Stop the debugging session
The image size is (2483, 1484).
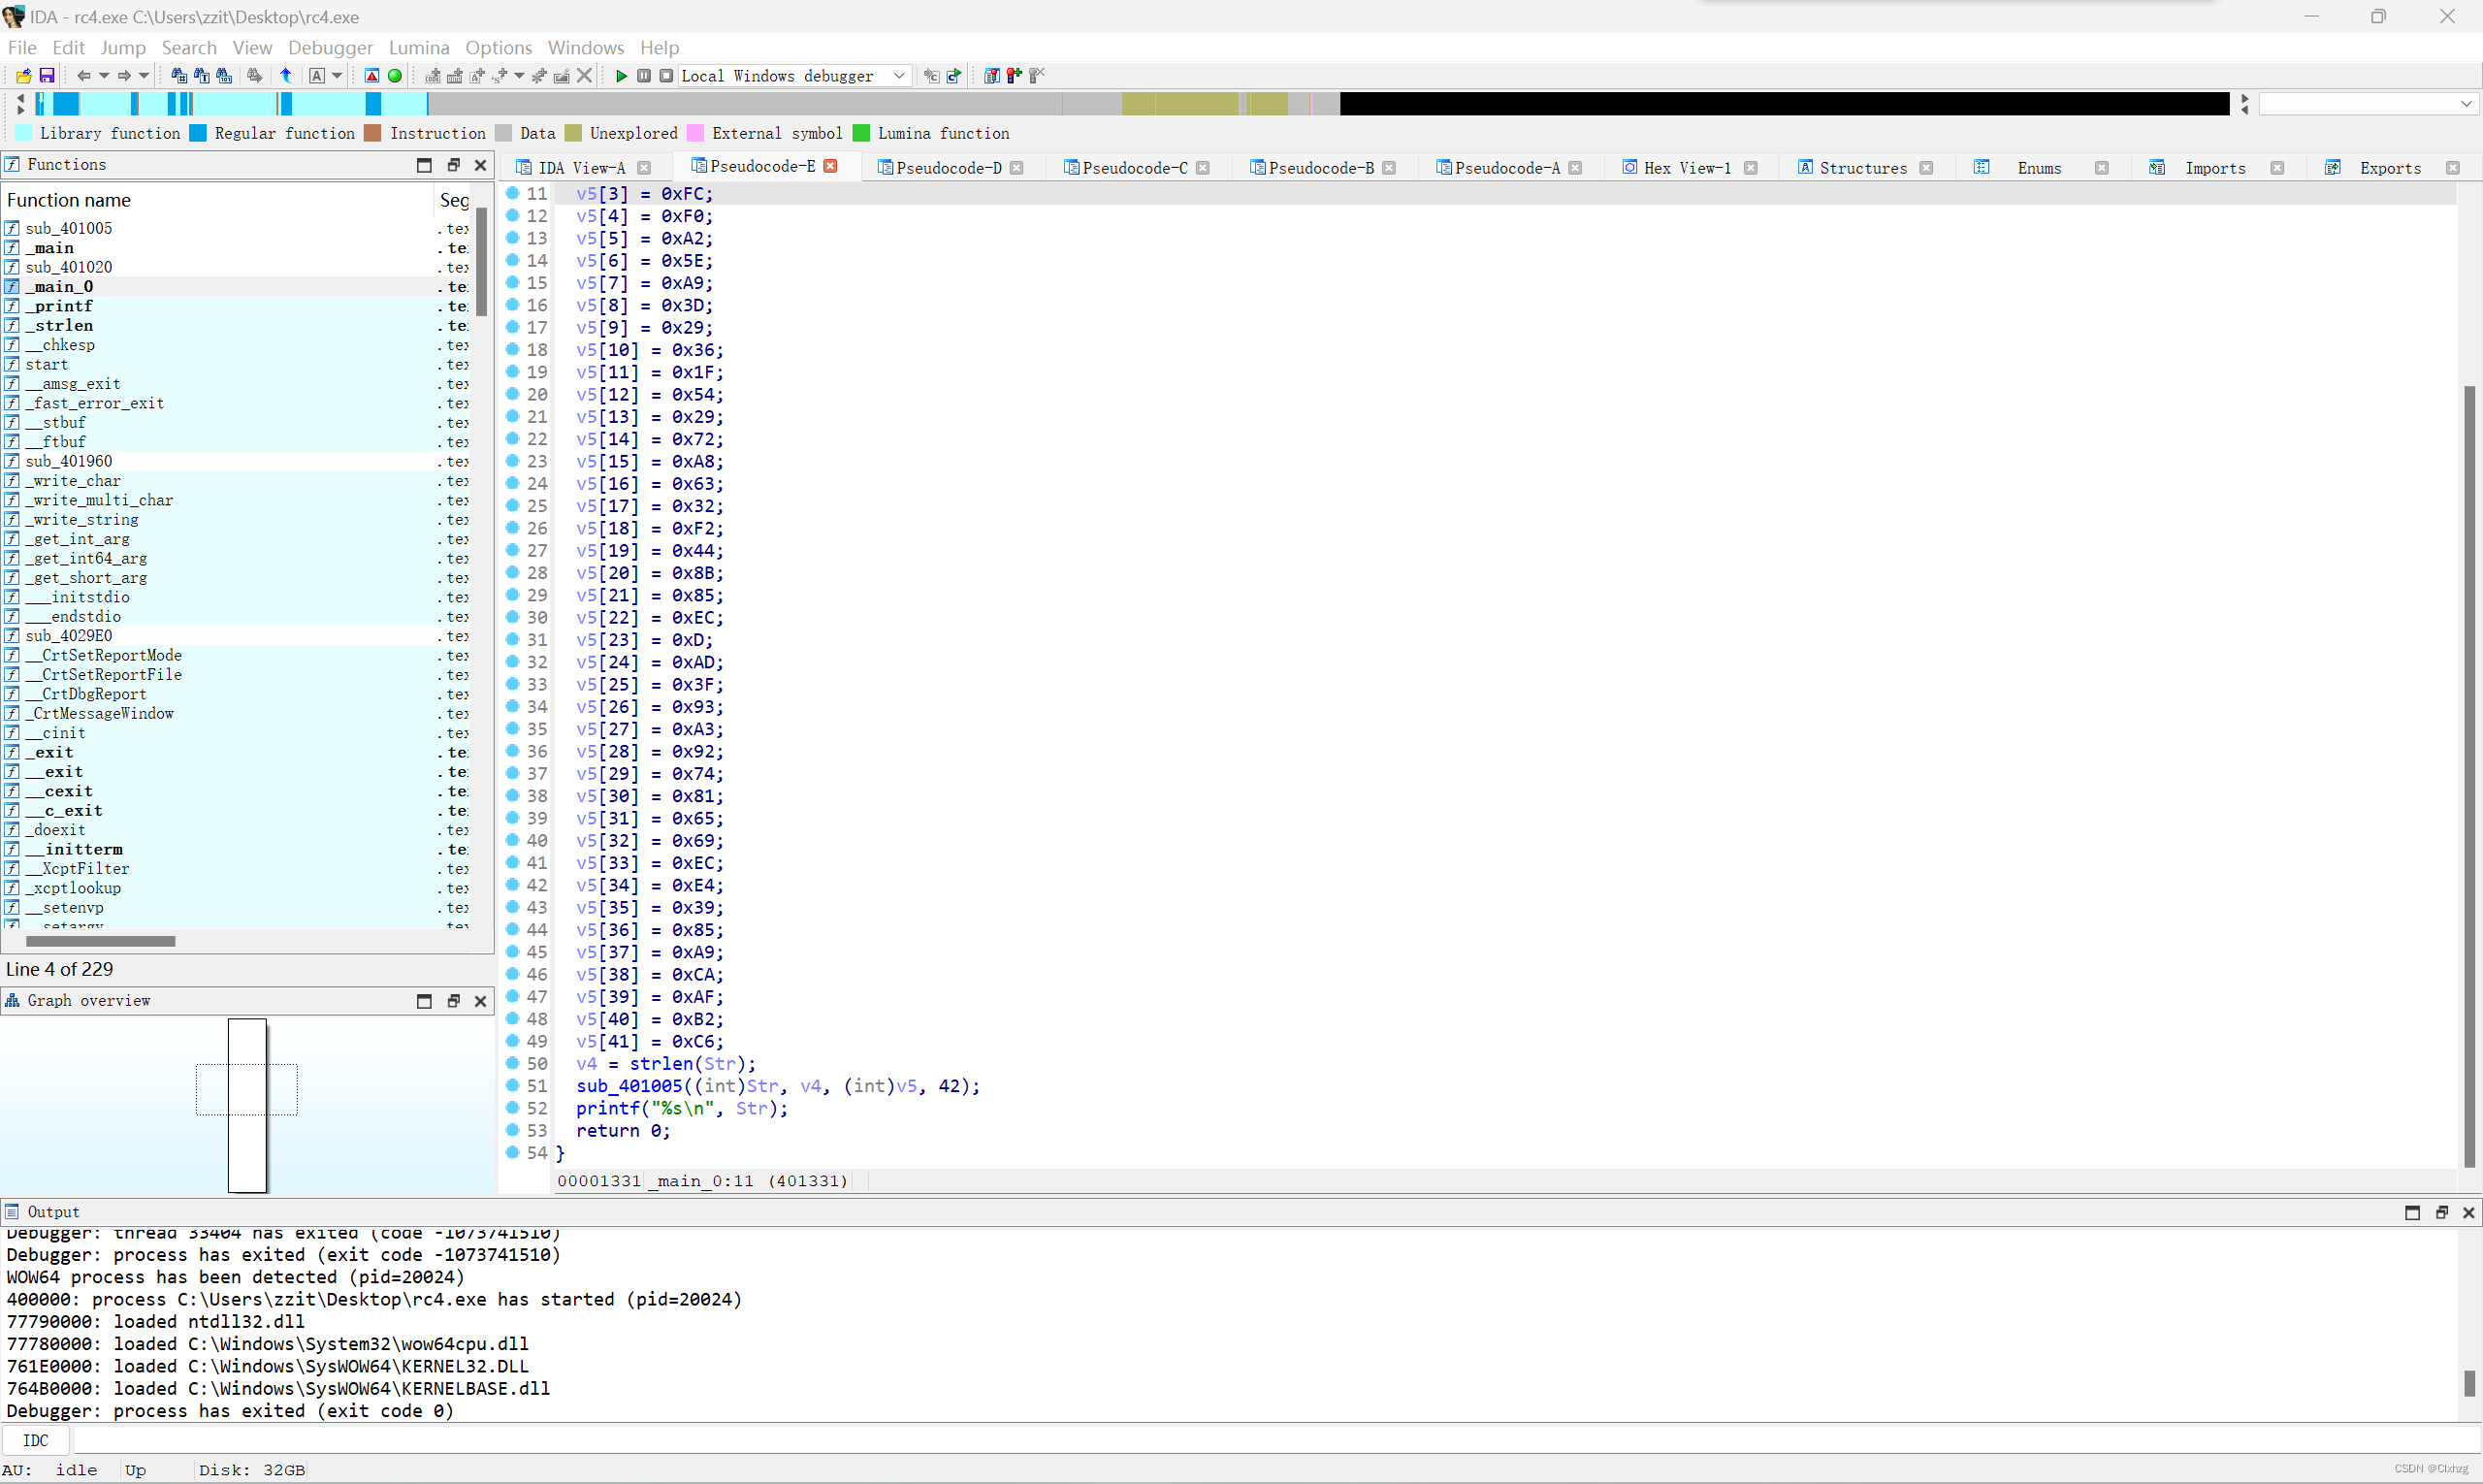coord(666,75)
